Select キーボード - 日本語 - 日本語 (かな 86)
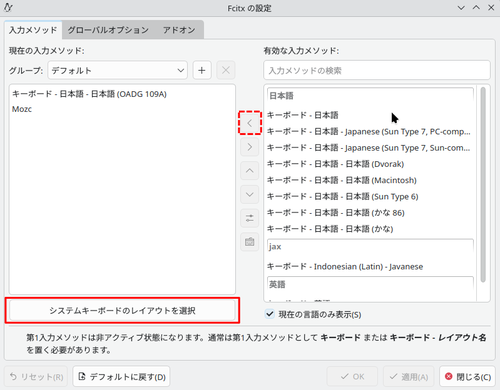The width and height of the screenshot is (500, 390). click(x=370, y=213)
